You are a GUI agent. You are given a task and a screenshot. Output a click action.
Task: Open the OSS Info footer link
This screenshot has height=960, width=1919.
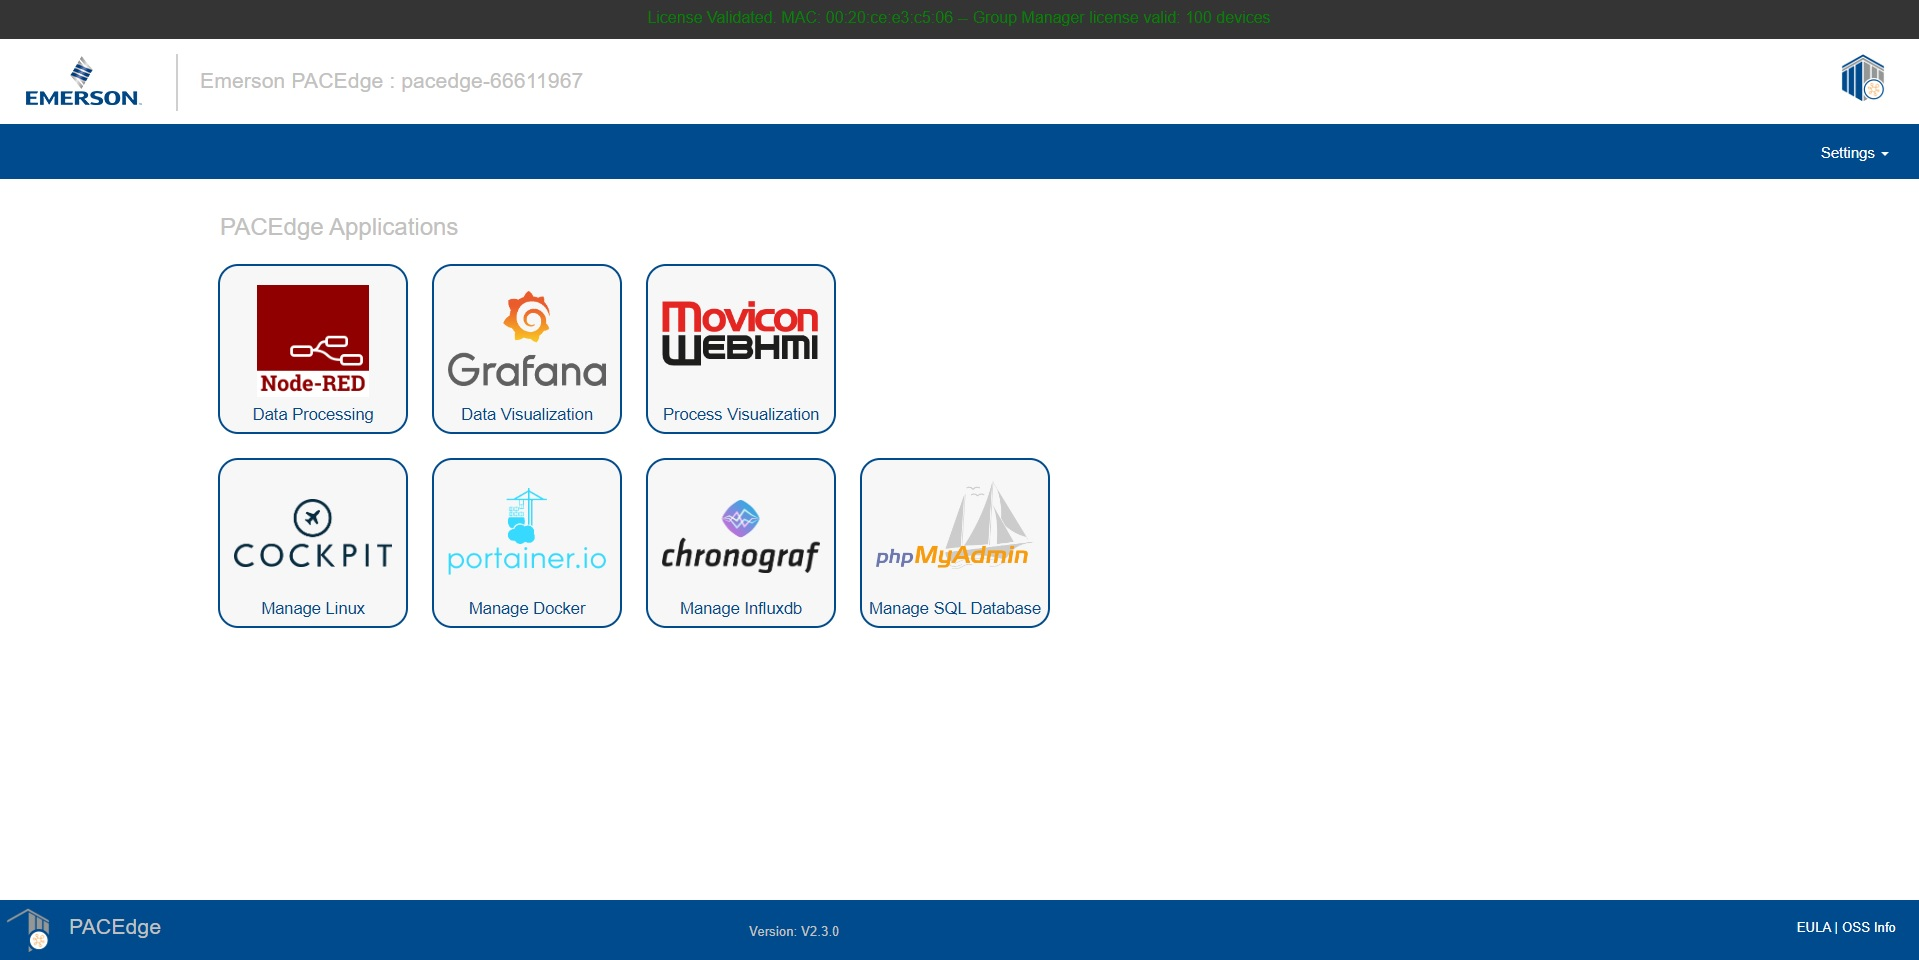[x=1869, y=927]
